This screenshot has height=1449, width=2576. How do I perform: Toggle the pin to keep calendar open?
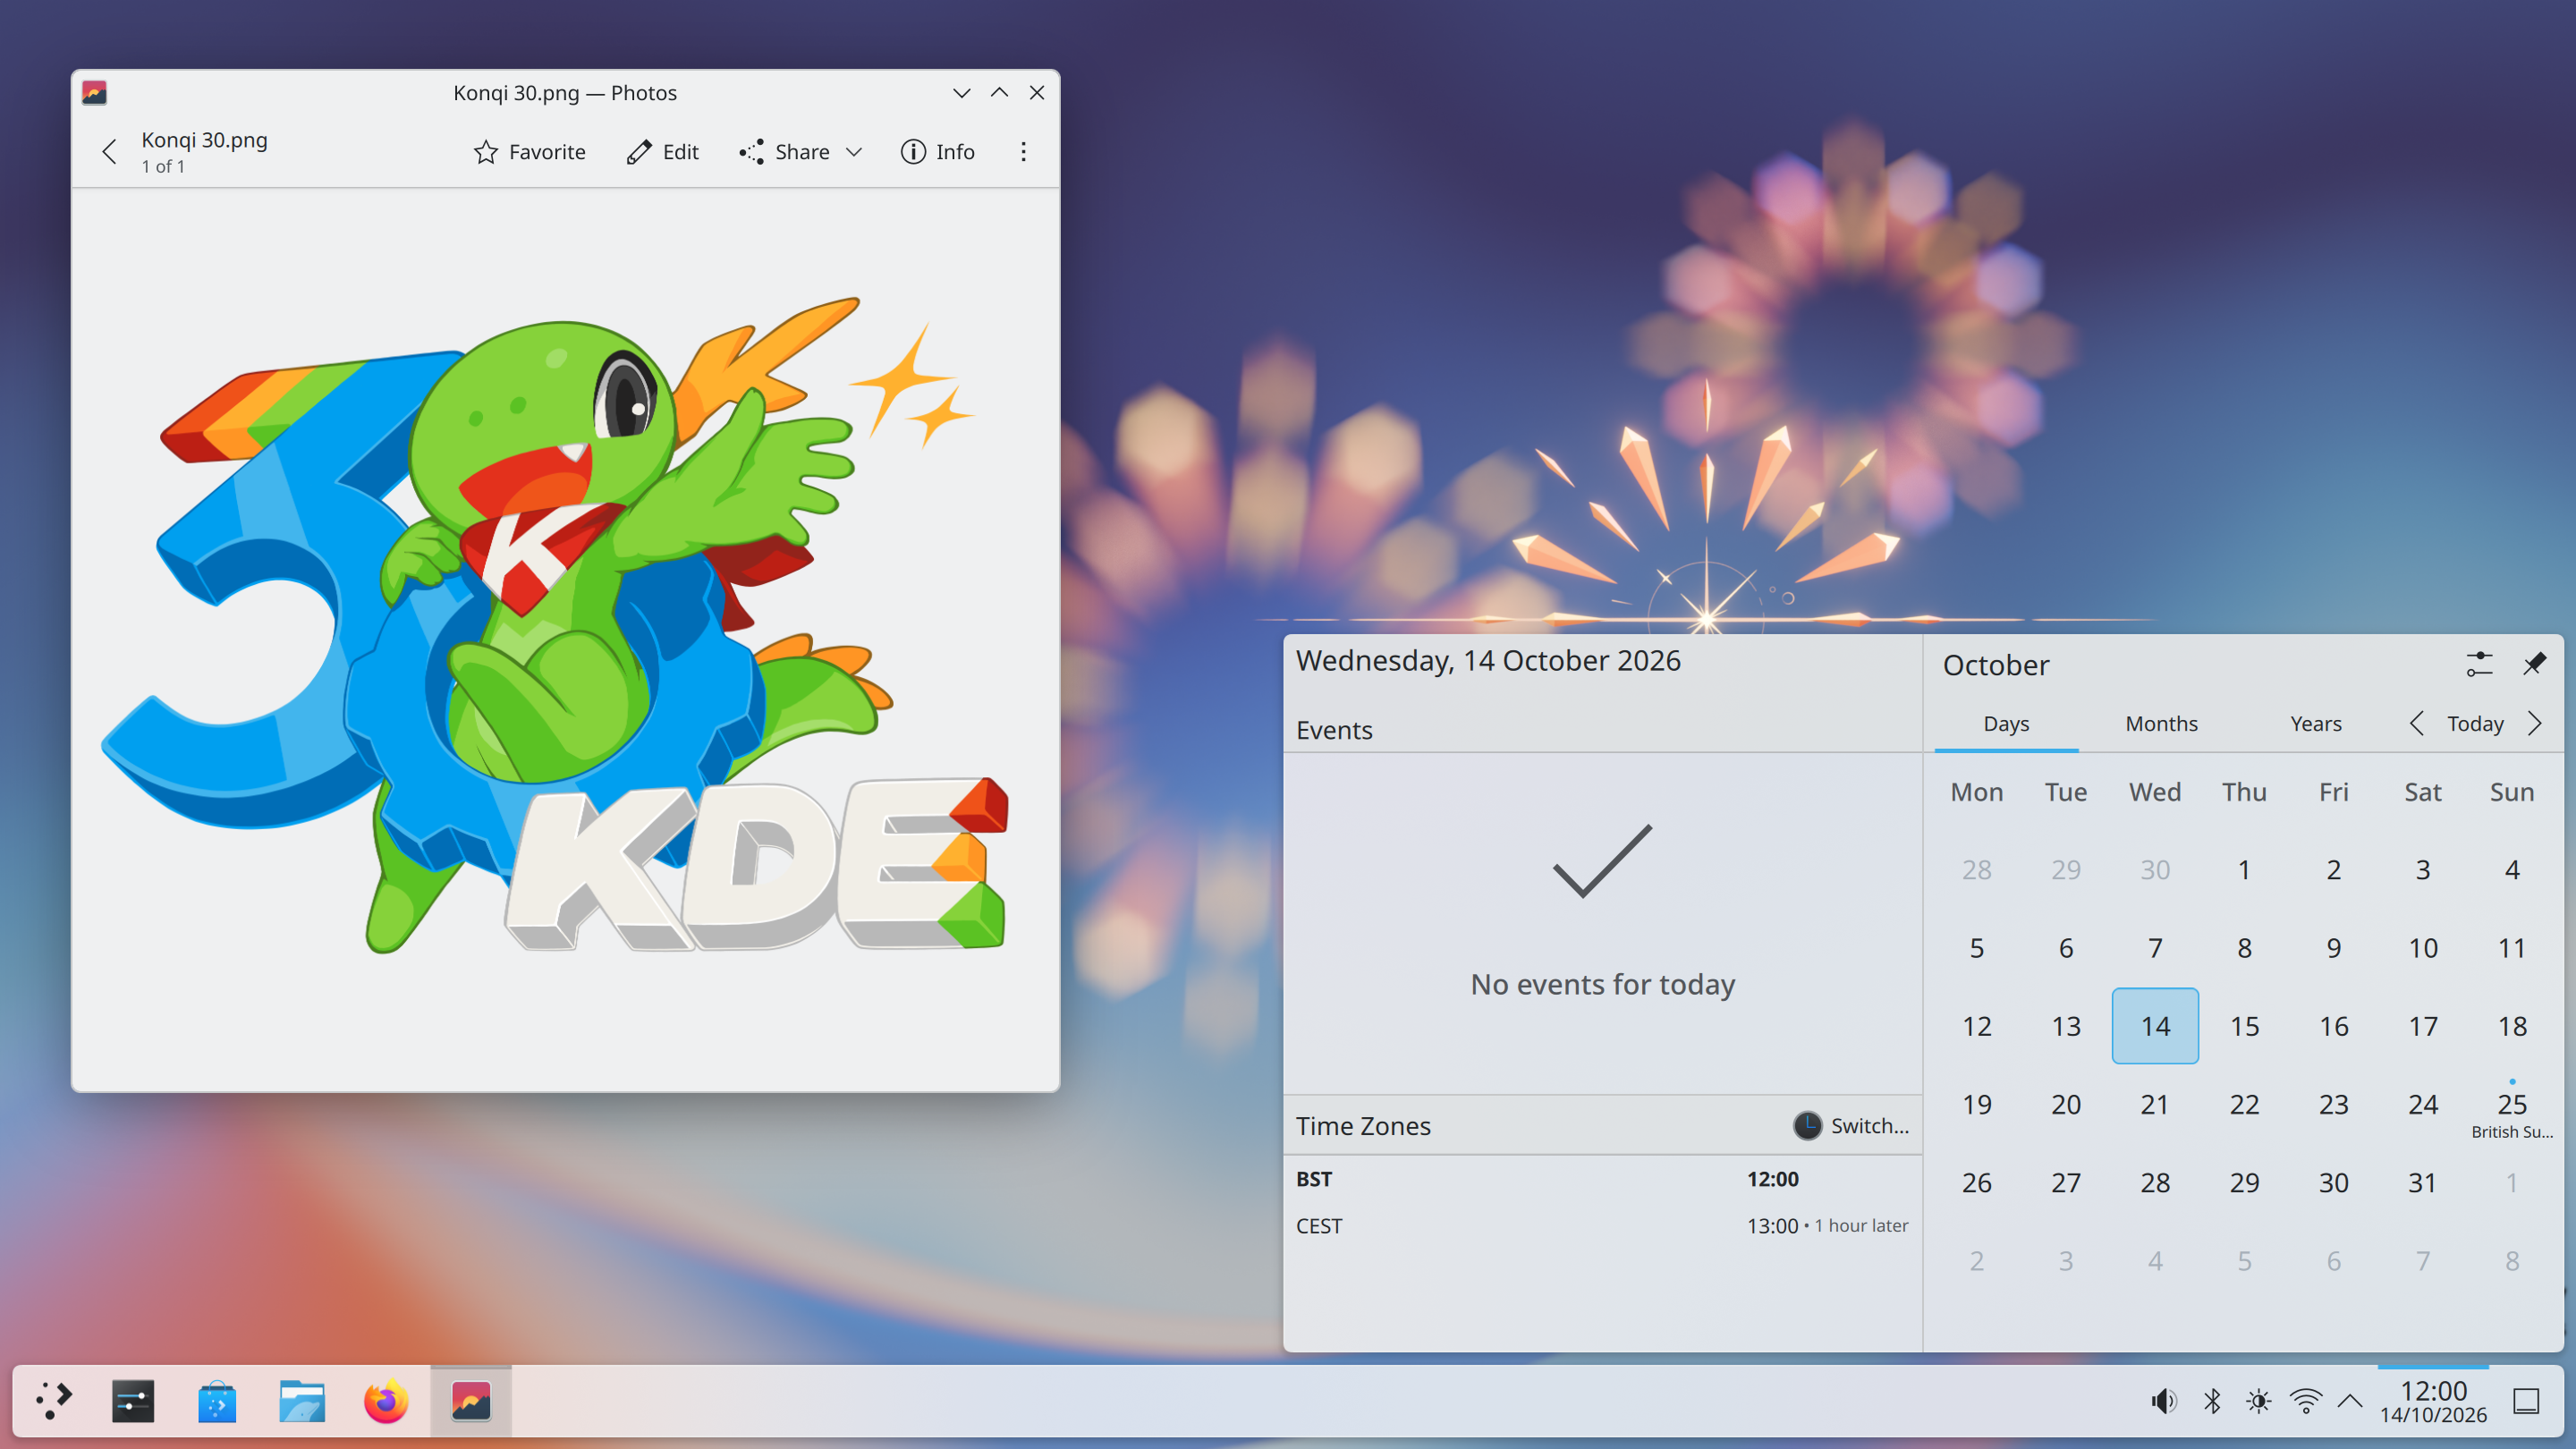[2534, 664]
